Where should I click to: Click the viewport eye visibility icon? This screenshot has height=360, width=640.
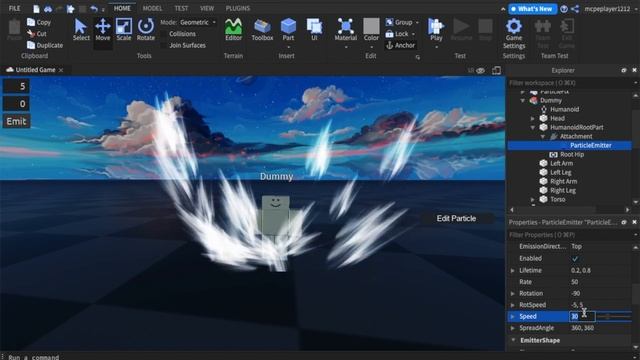[x=480, y=71]
